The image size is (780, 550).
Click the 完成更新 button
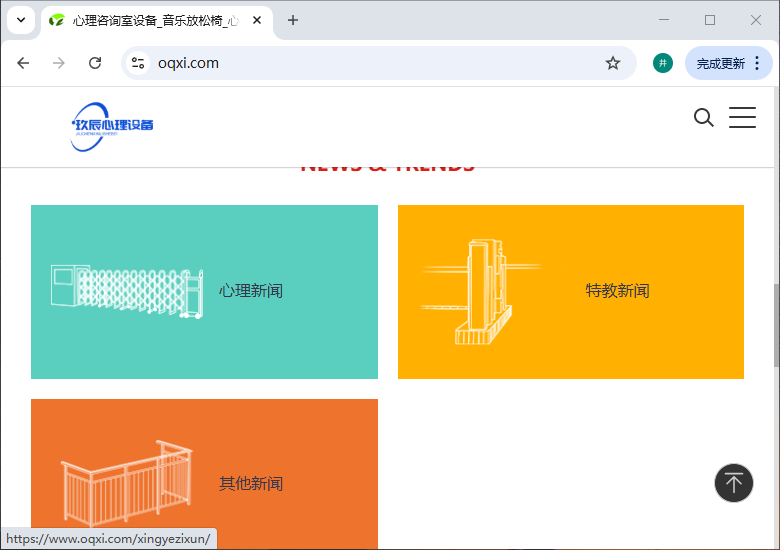(x=728, y=63)
